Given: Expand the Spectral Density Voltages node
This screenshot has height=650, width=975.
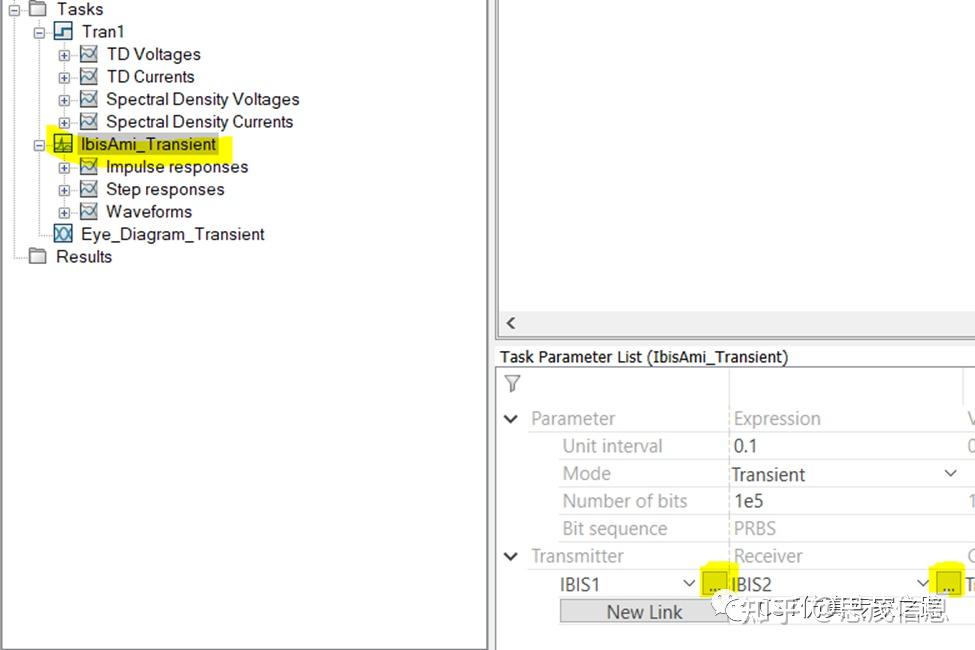Looking at the screenshot, I should [64, 100].
